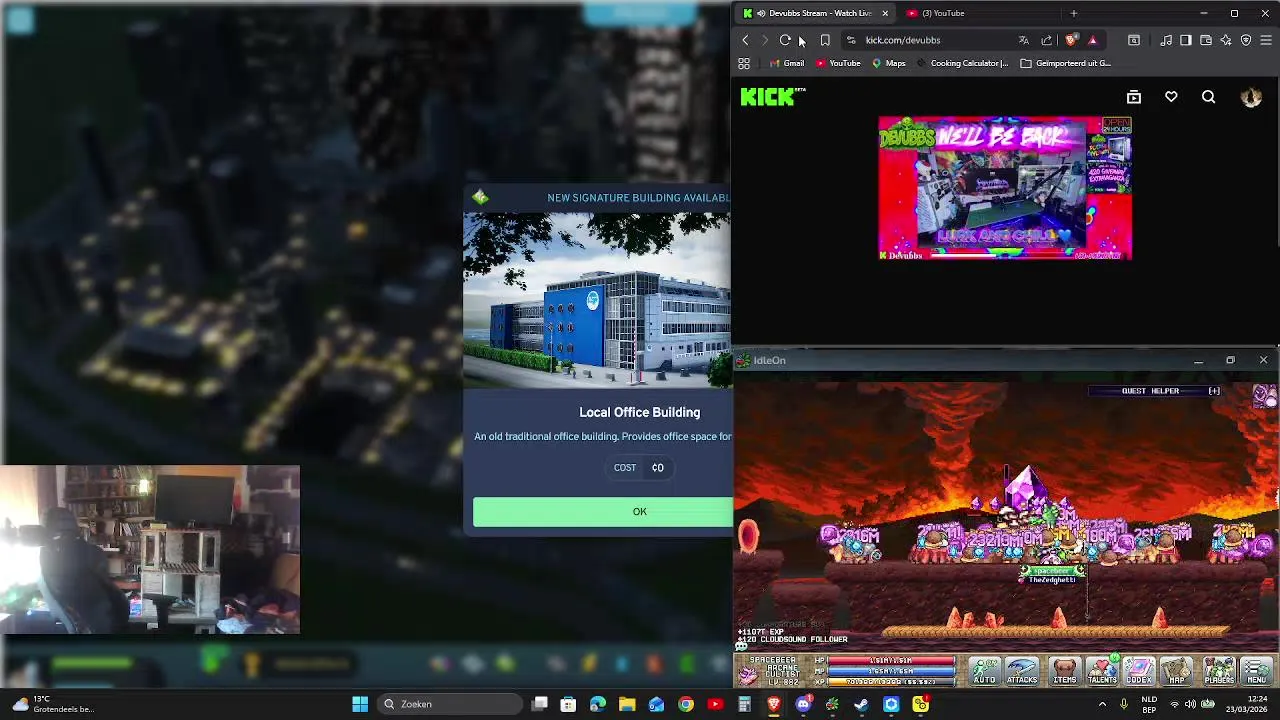Image resolution: width=1280 pixels, height=720 pixels.
Task: Open the IdleOn MENU button
Action: (x=1256, y=670)
